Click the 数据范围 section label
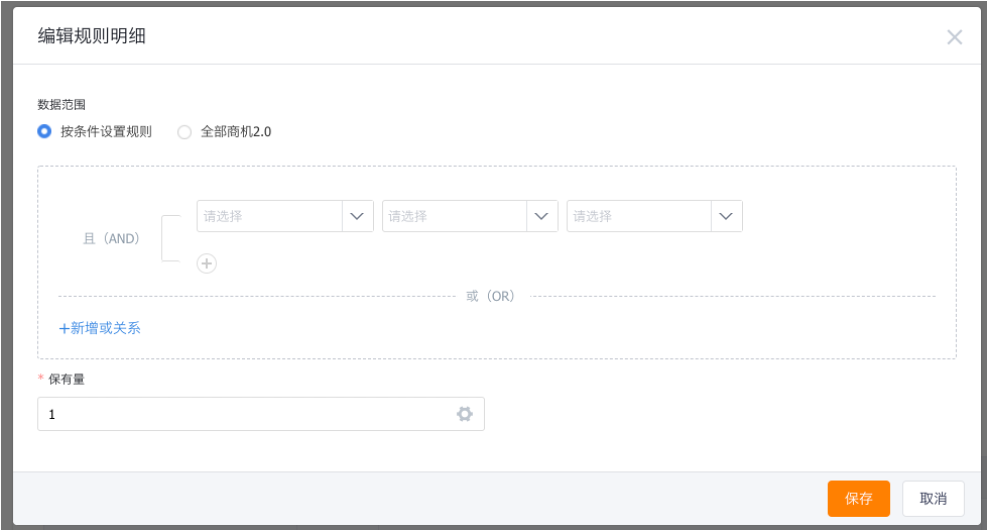Image resolution: width=988 pixels, height=530 pixels. point(61,104)
